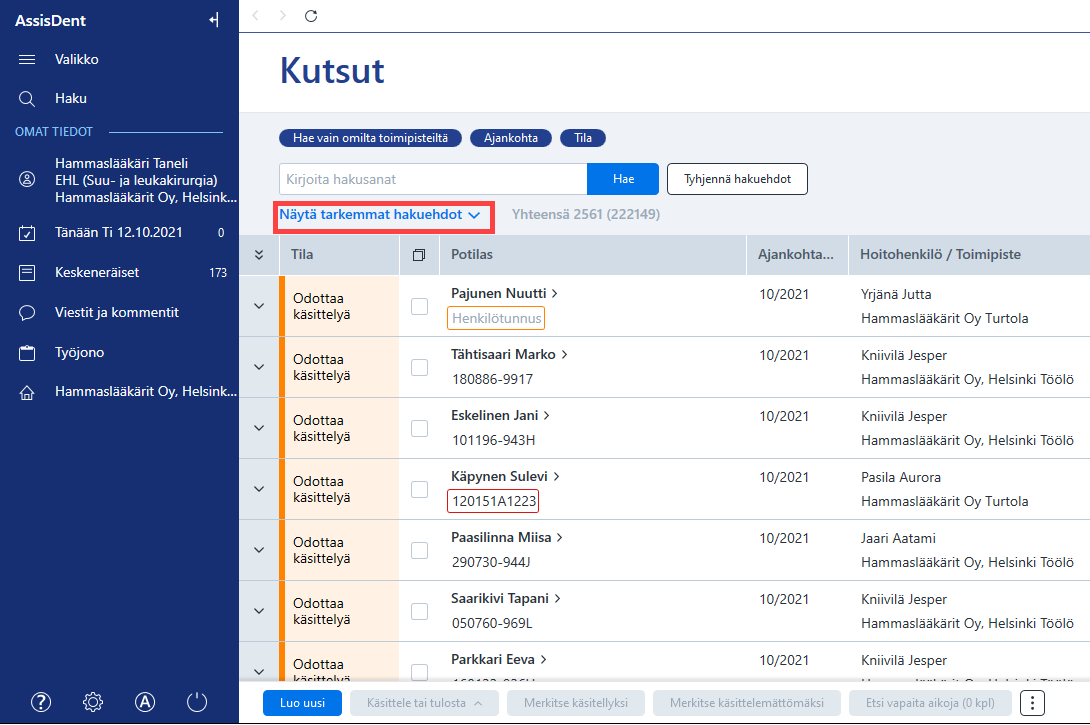Expand all rows with the double chevron
The image size is (1090, 725).
[259, 255]
